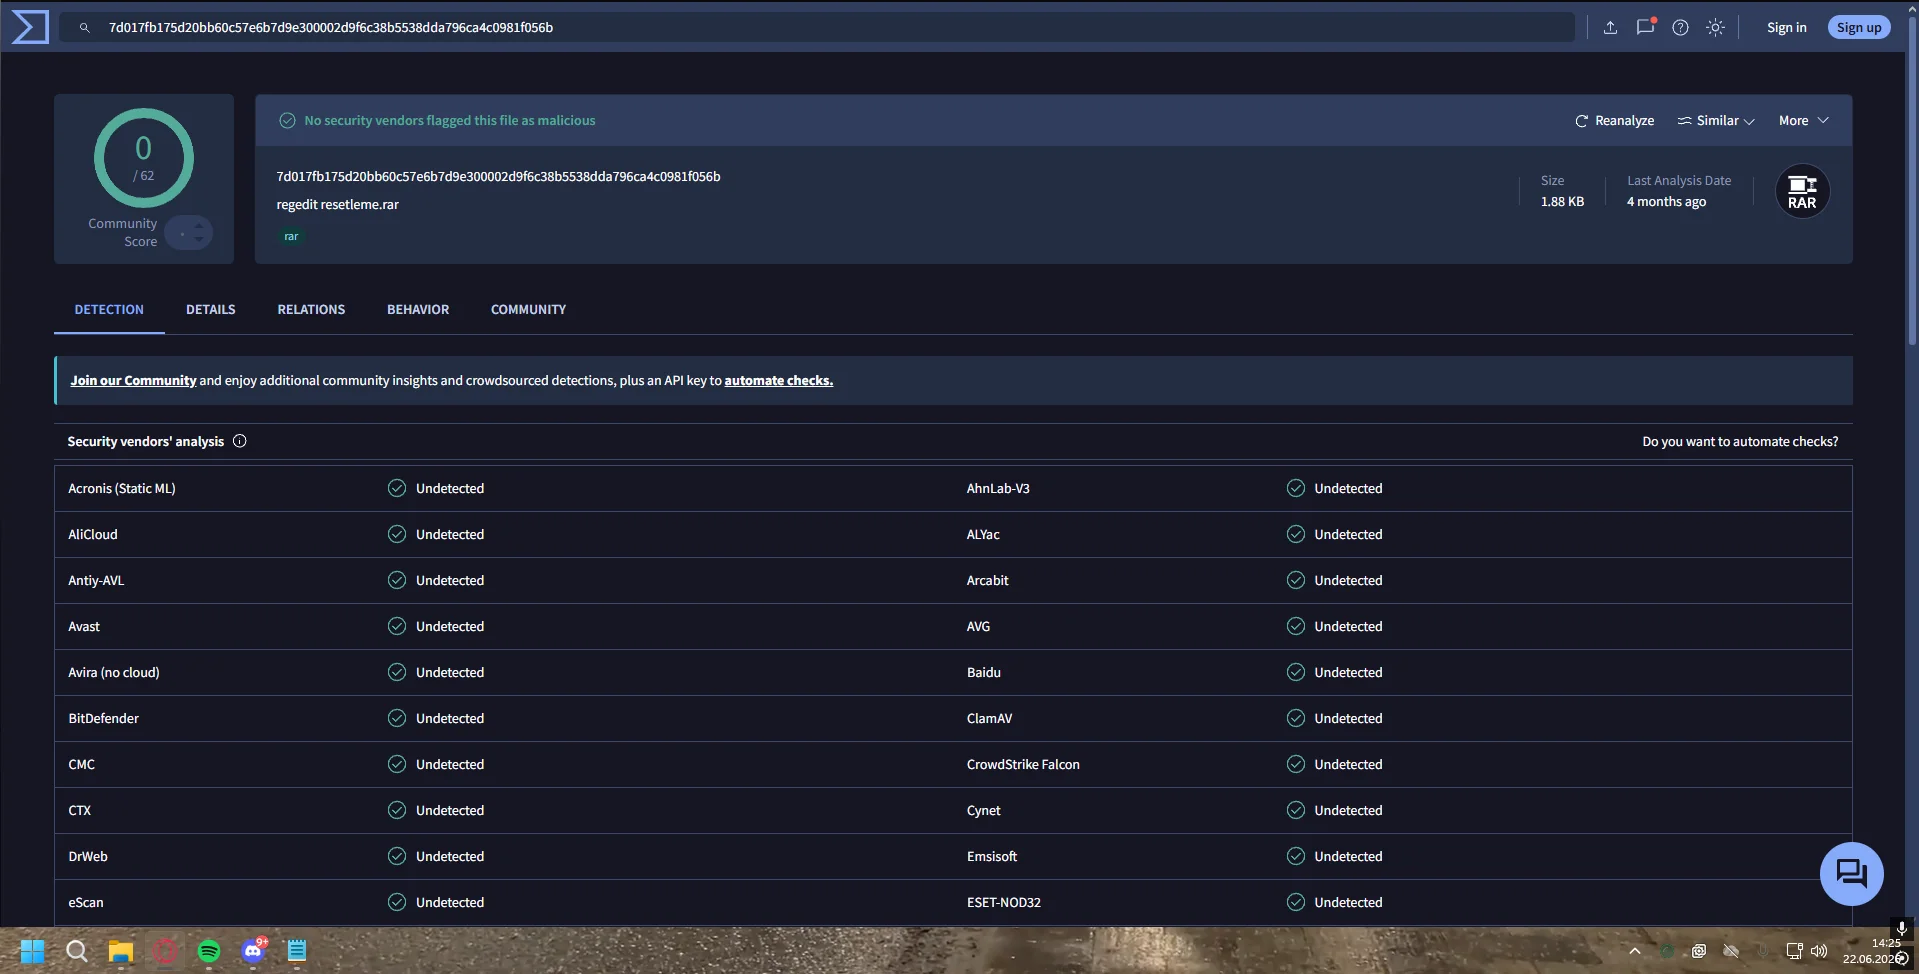Follow the Join our Community link

(133, 381)
